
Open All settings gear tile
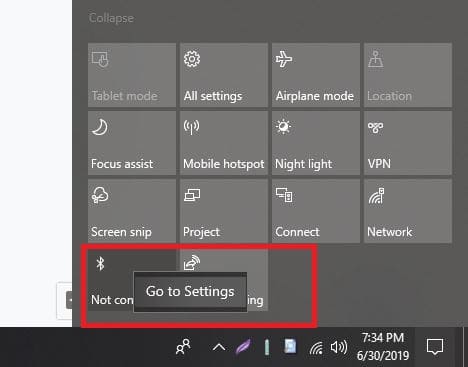click(x=224, y=75)
